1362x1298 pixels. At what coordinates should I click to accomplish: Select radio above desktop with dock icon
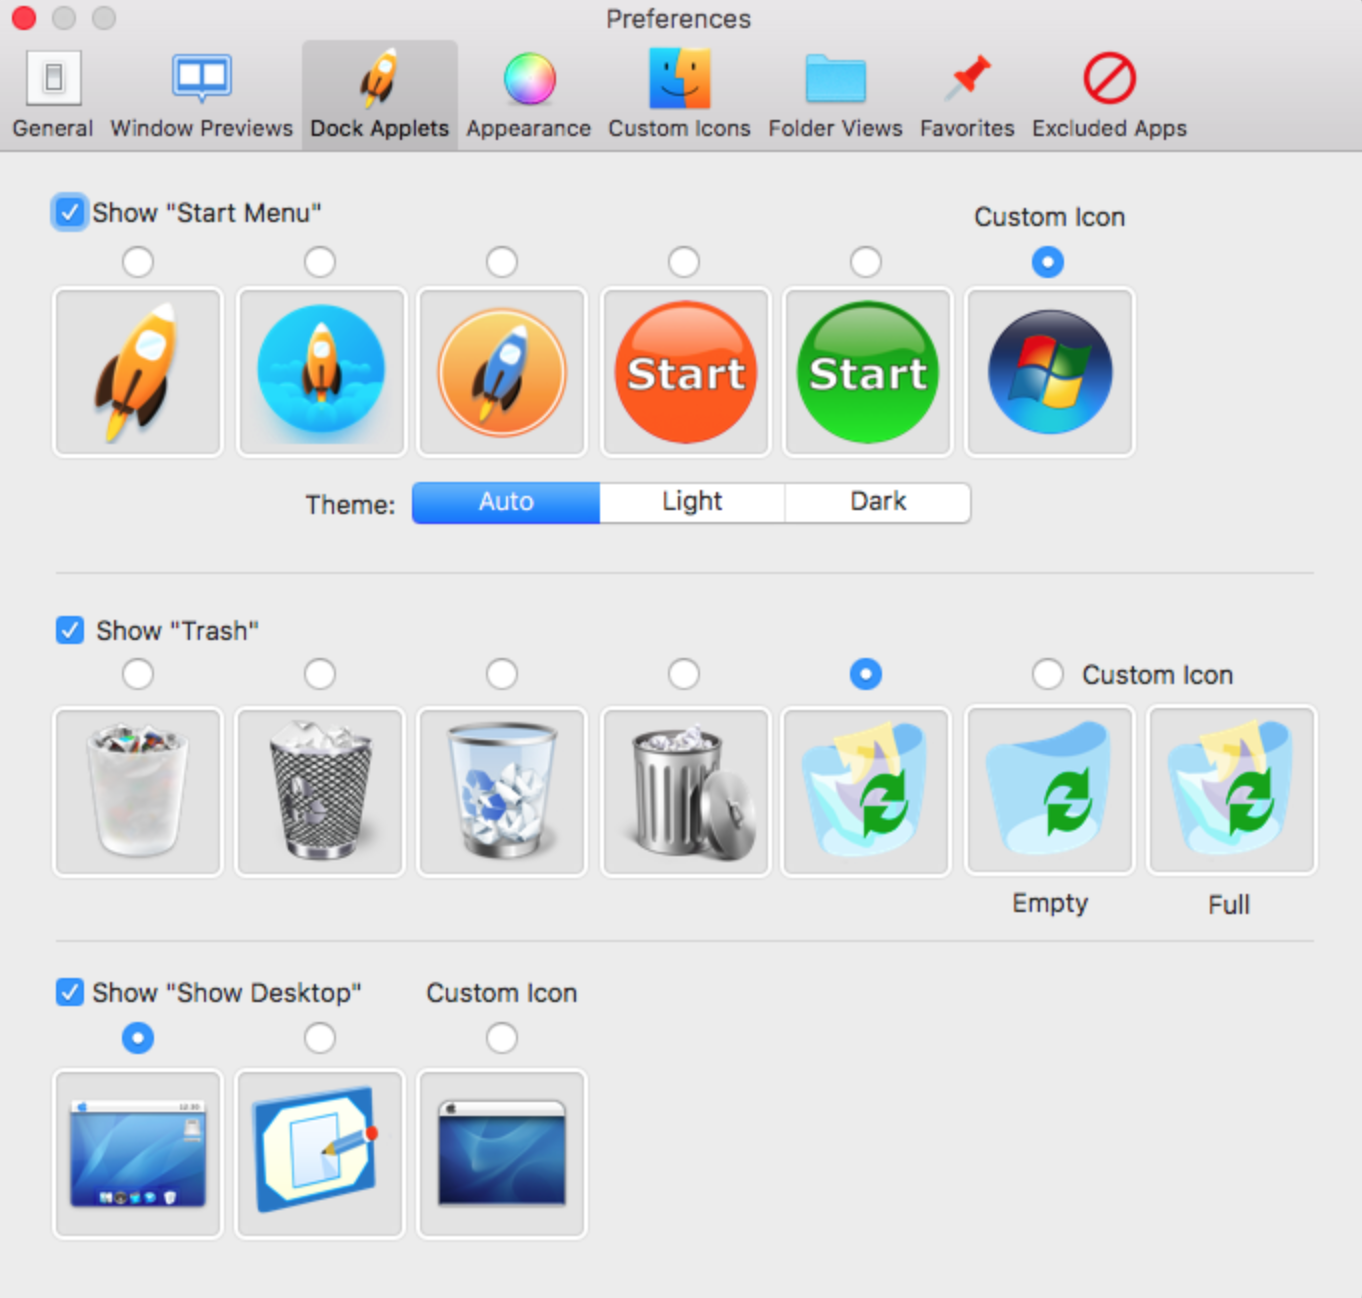pyautogui.click(x=138, y=1038)
